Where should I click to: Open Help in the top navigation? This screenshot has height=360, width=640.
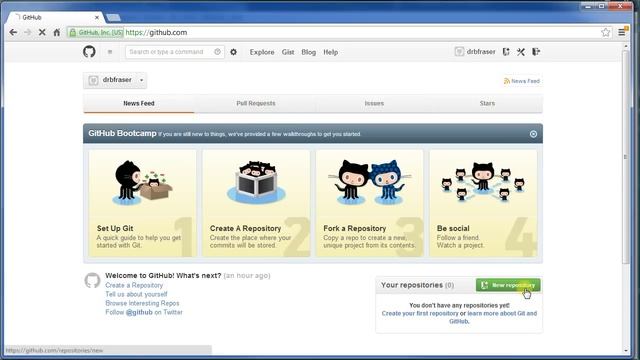point(331,52)
